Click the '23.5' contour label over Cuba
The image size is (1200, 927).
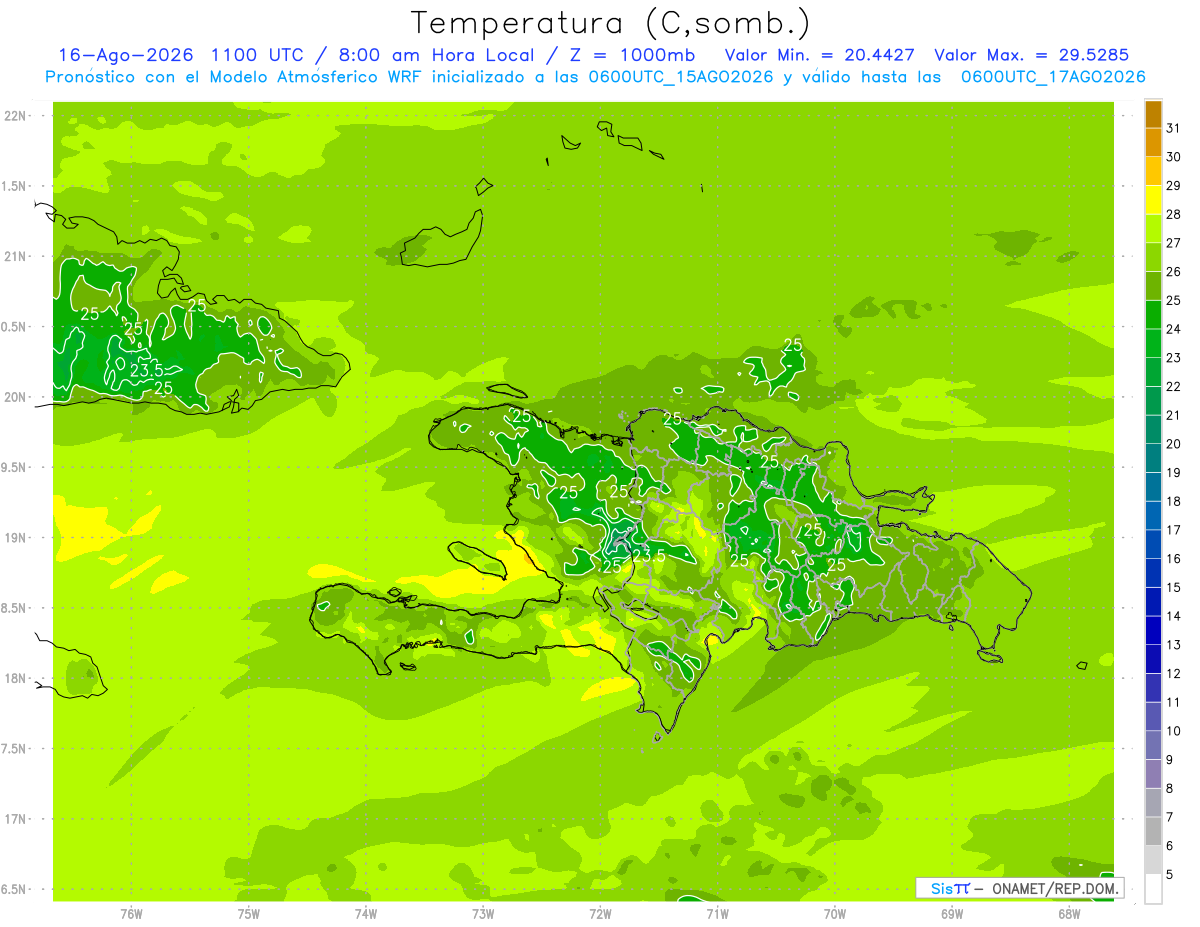147,371
